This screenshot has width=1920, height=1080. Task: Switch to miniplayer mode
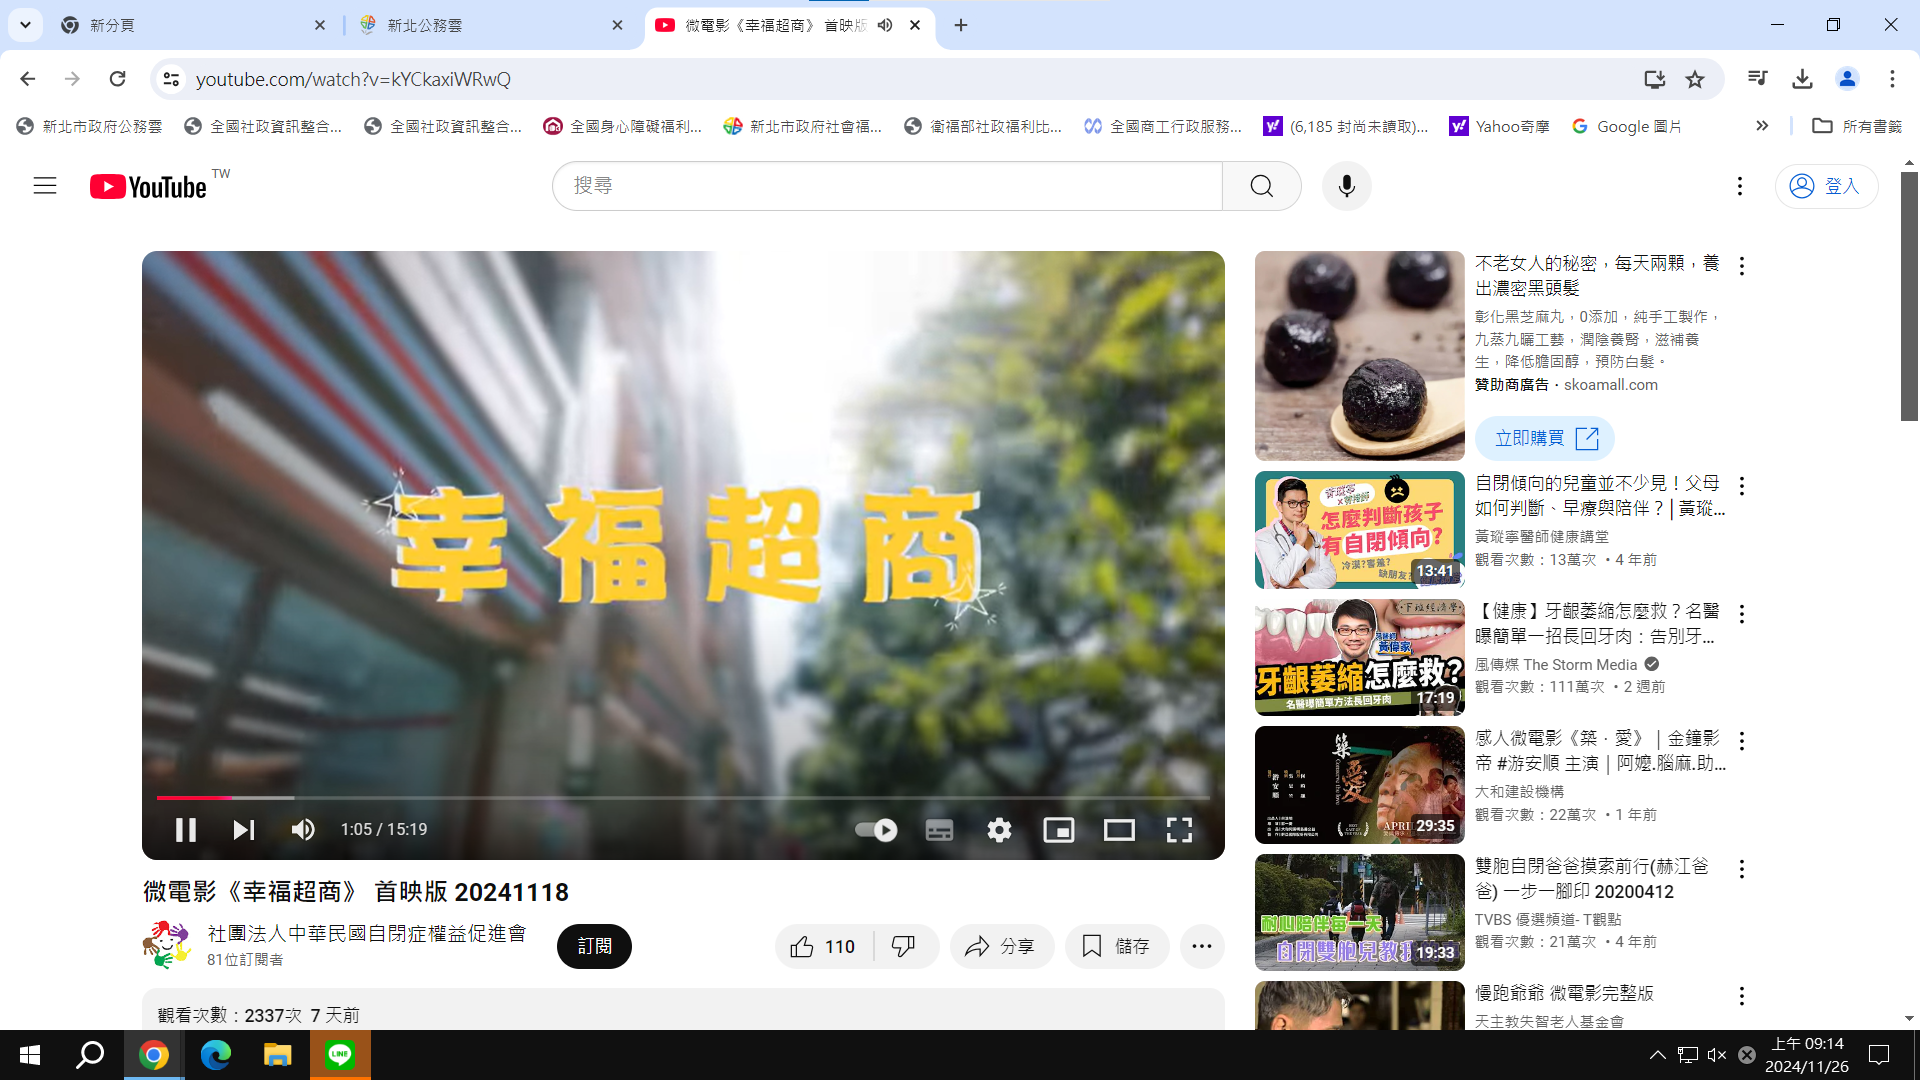(1059, 830)
